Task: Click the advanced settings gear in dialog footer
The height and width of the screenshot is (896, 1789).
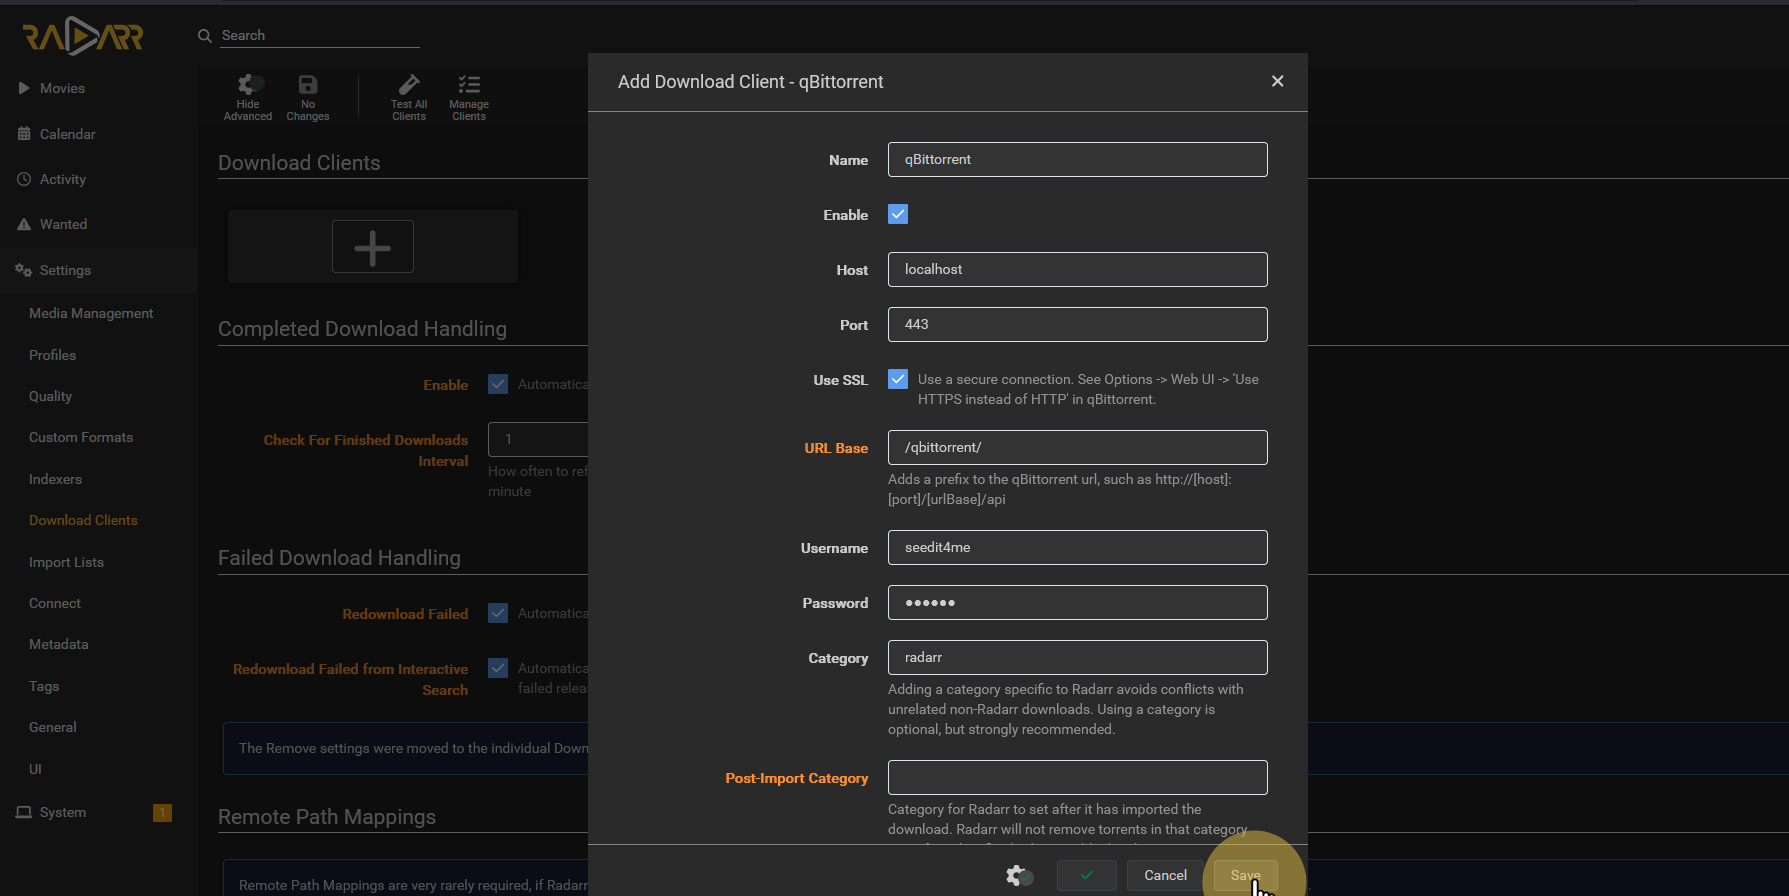Action: coord(1019,876)
